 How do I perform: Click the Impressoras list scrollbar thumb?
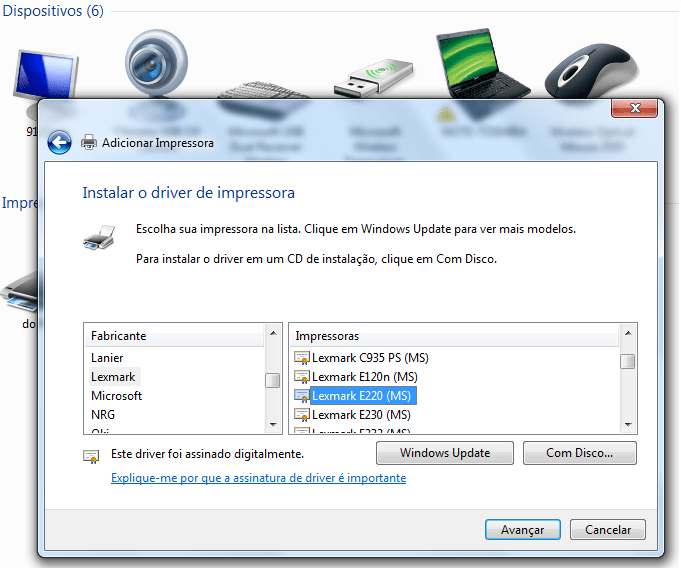tap(628, 361)
